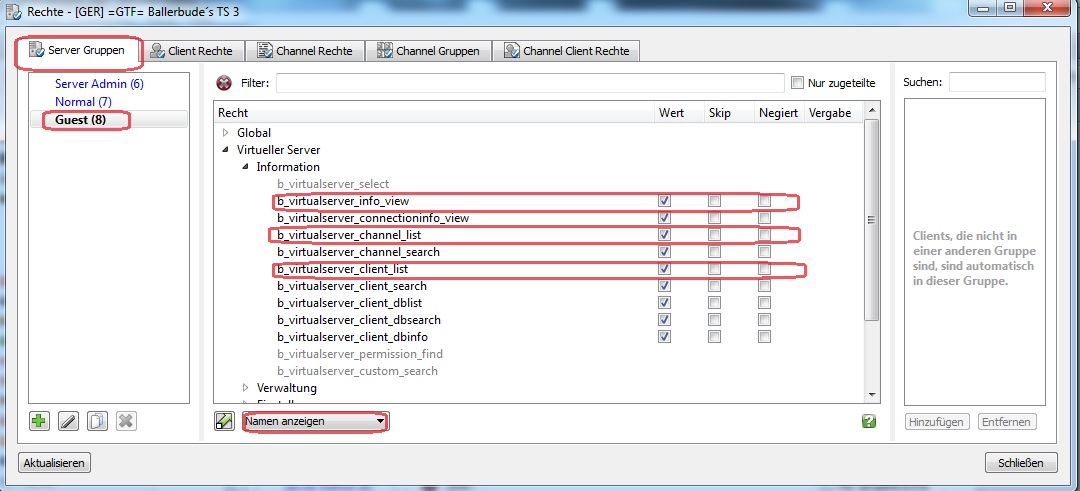Image resolution: width=1080 pixels, height=491 pixels.
Task: Click the delete group X icon
Action: 125,421
